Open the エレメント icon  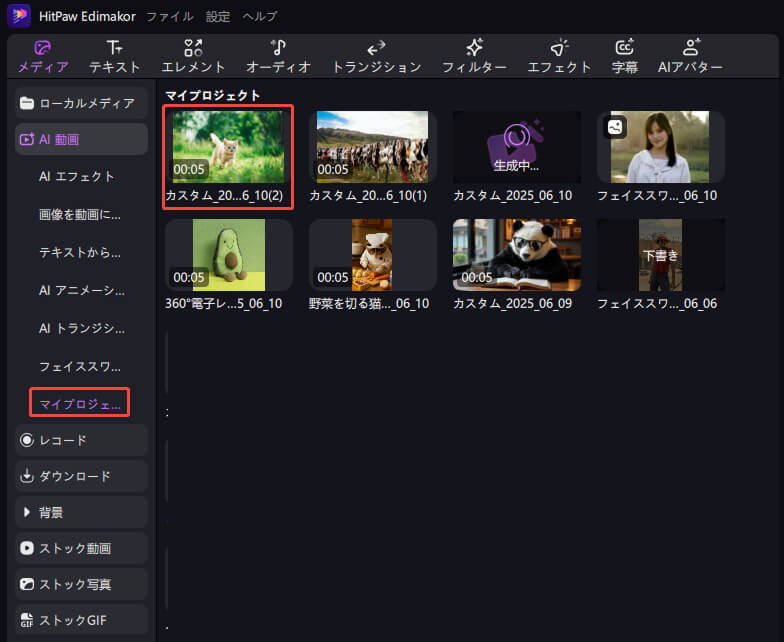193,48
